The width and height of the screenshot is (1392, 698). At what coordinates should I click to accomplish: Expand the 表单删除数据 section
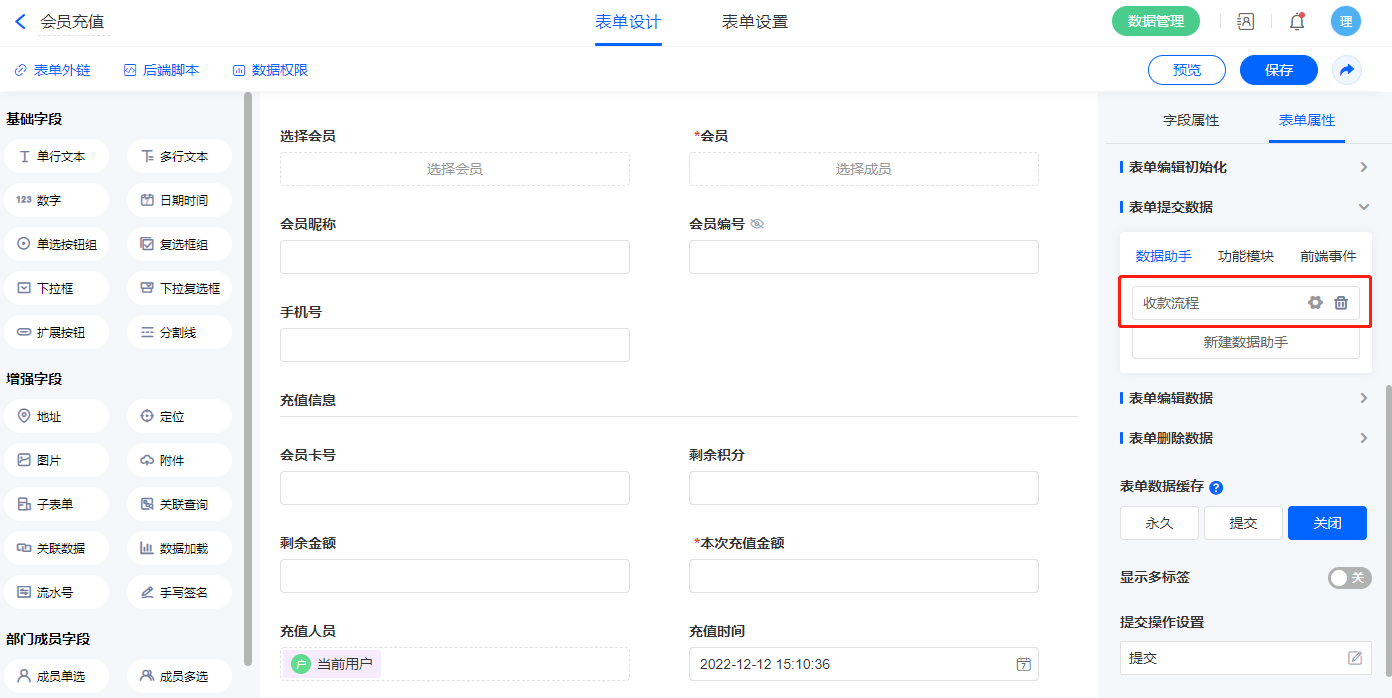pos(1363,438)
